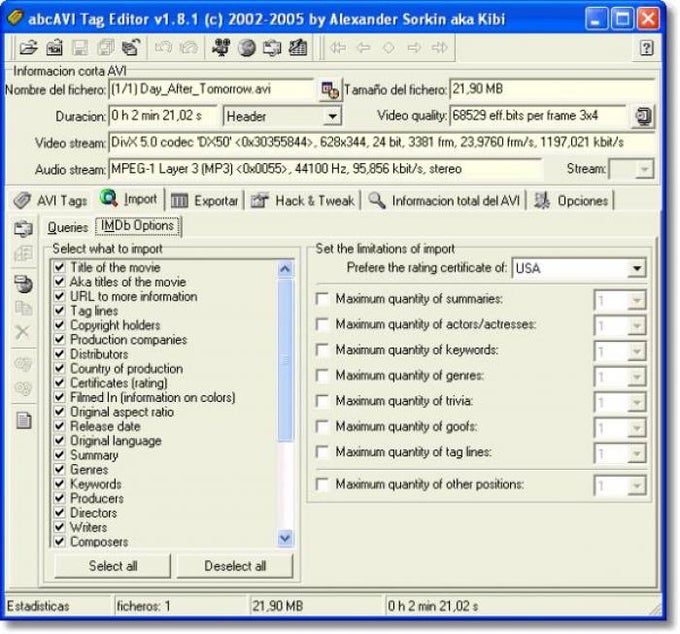The width and height of the screenshot is (680, 634).
Task: Click copy icon beside Video quality field
Action: click(643, 116)
